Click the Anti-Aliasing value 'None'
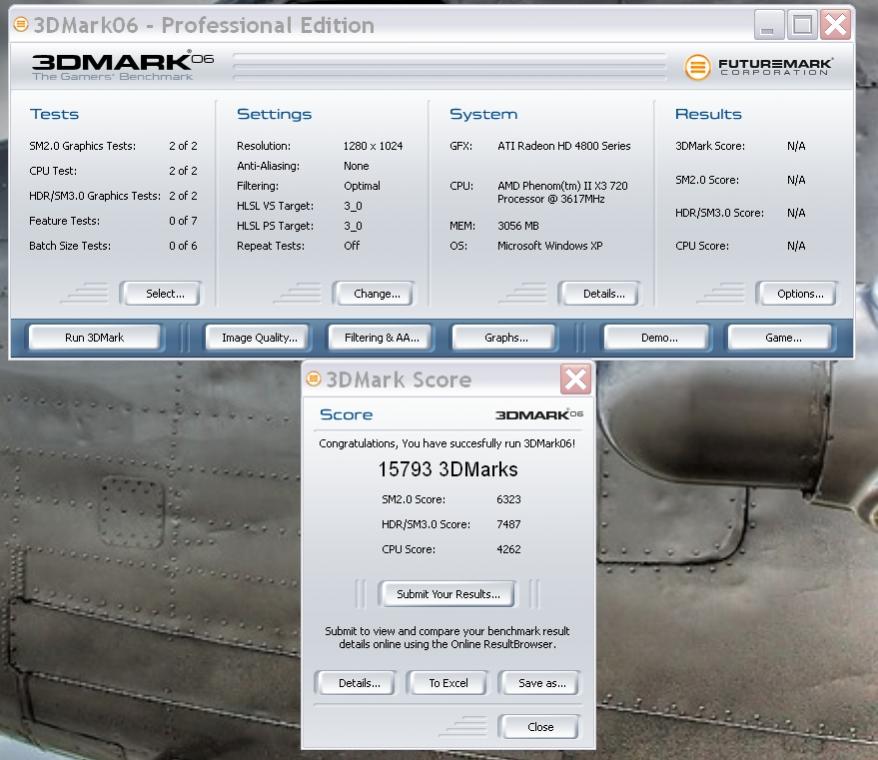The width and height of the screenshot is (878, 760). pos(356,166)
